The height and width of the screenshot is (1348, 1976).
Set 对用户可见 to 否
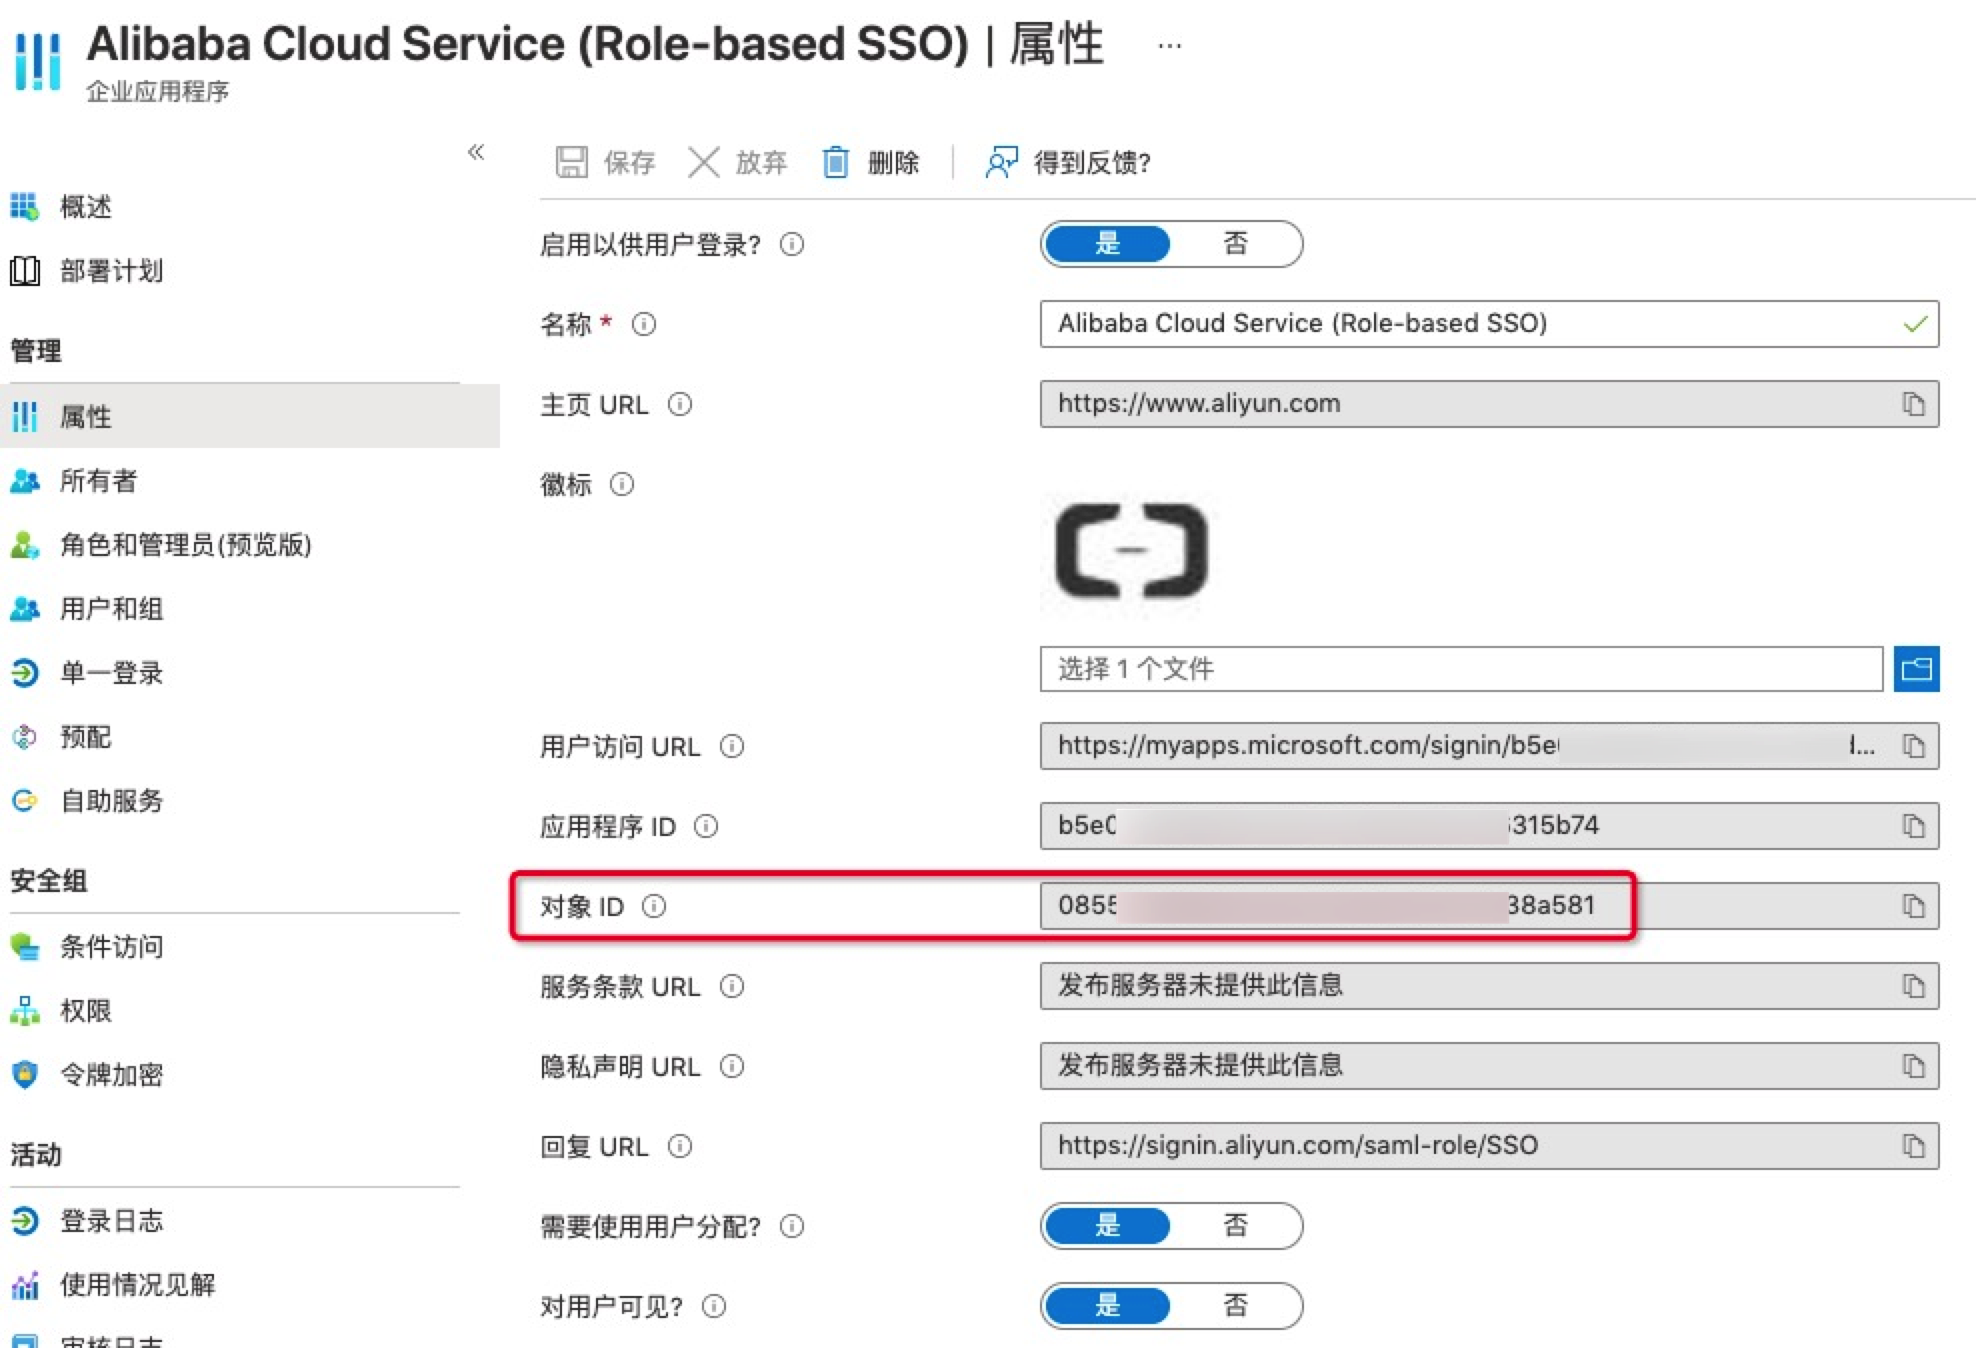pyautogui.click(x=1236, y=1306)
